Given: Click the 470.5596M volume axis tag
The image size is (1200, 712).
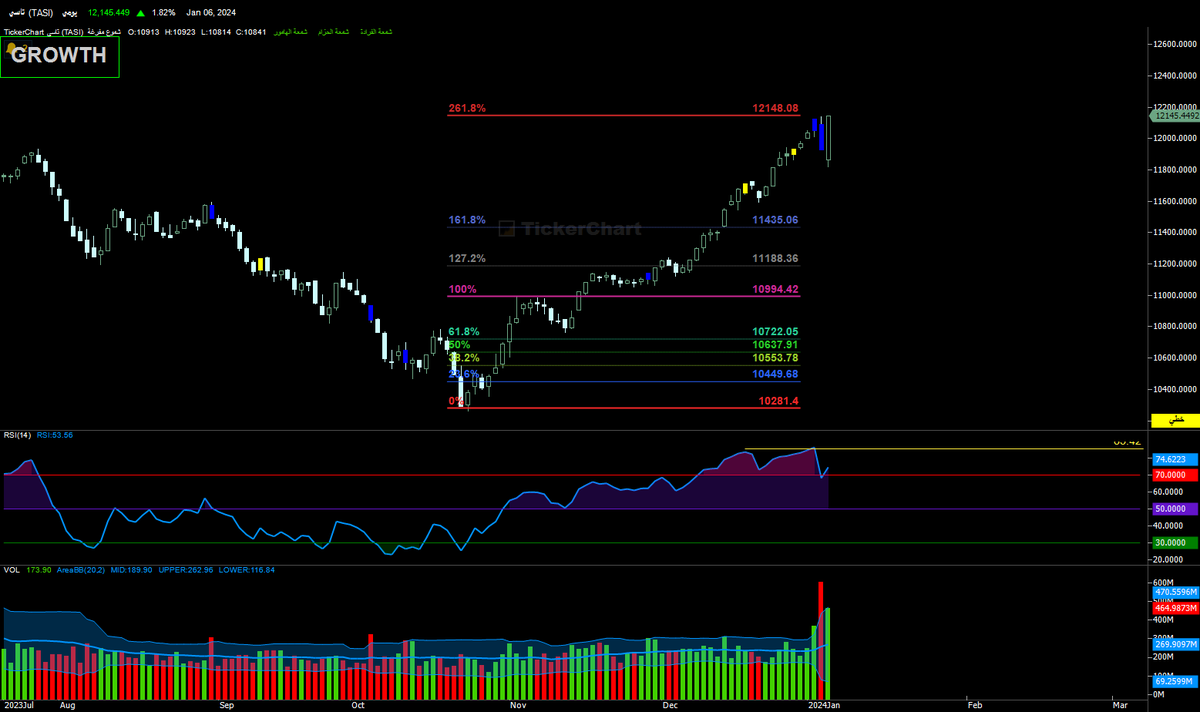Looking at the screenshot, I should pos(1174,594).
